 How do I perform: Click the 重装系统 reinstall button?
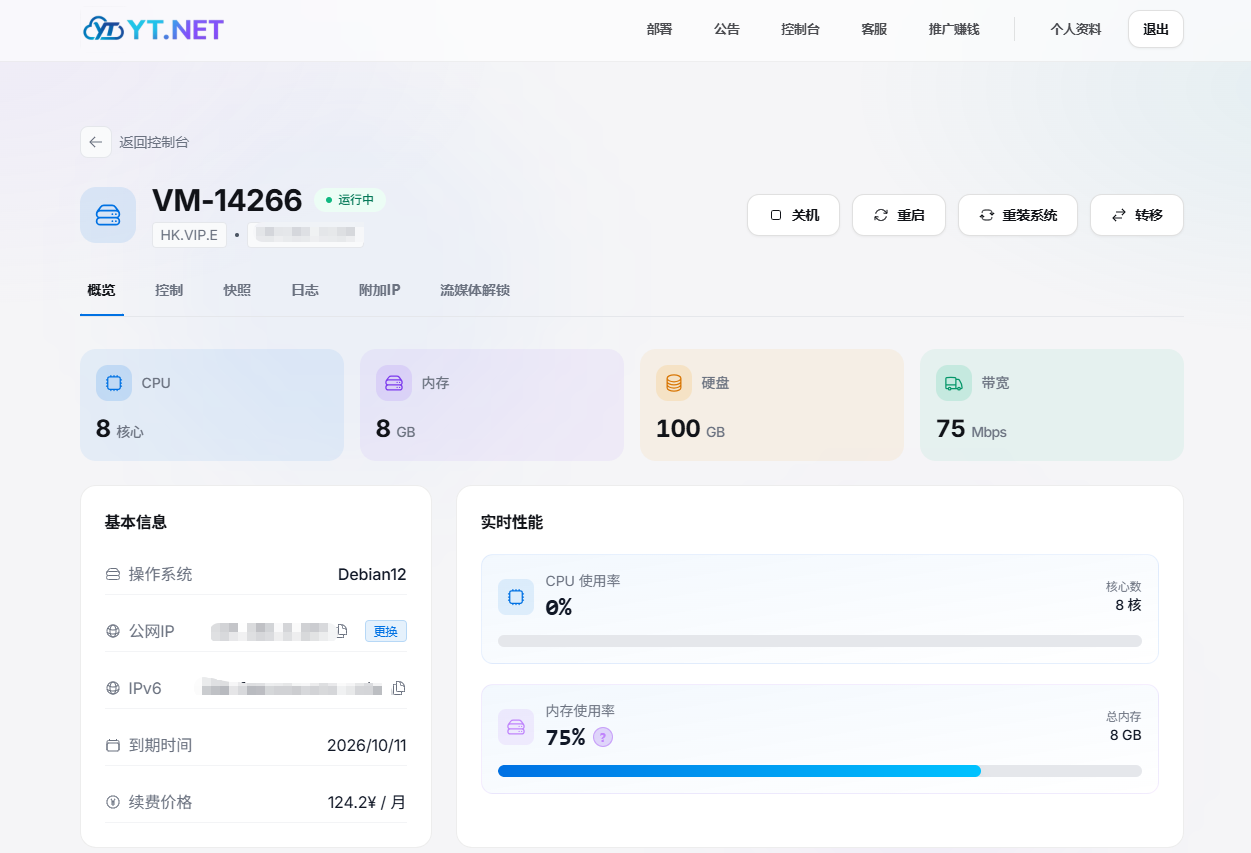tap(1018, 215)
